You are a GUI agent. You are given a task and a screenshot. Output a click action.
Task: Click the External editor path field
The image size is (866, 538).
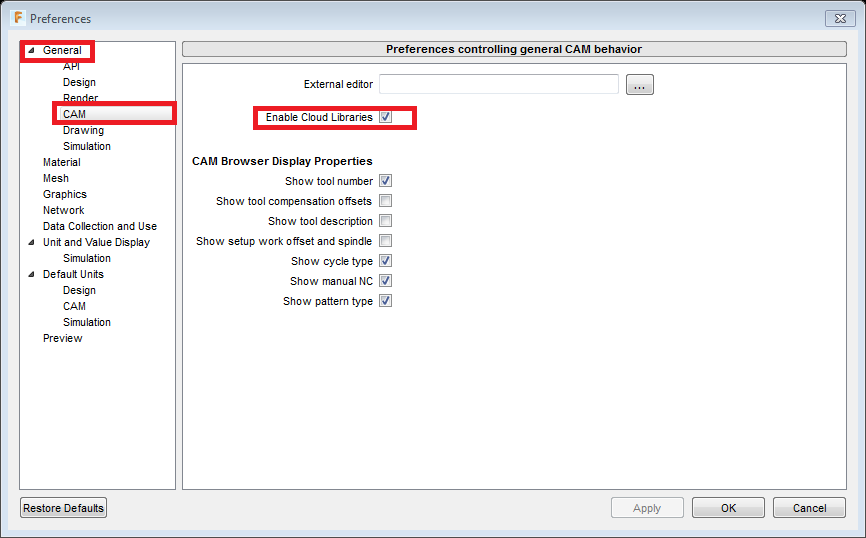[x=499, y=85]
